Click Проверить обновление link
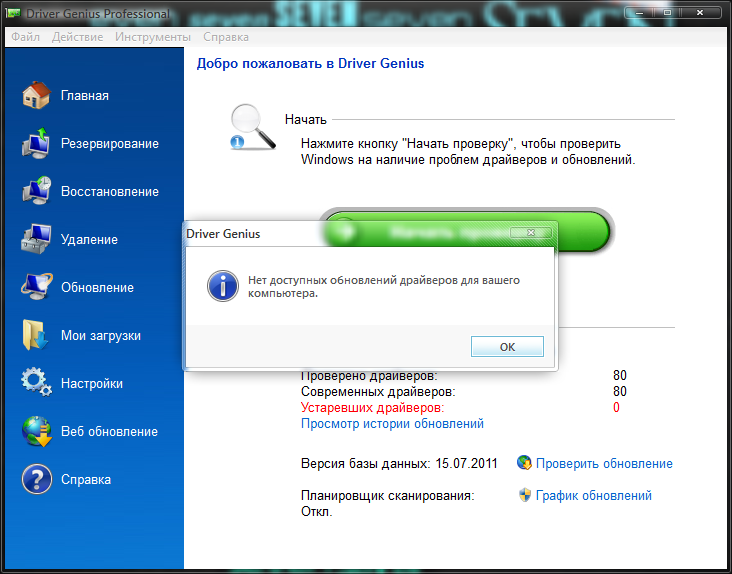Viewport: 732px width, 574px height. point(604,463)
